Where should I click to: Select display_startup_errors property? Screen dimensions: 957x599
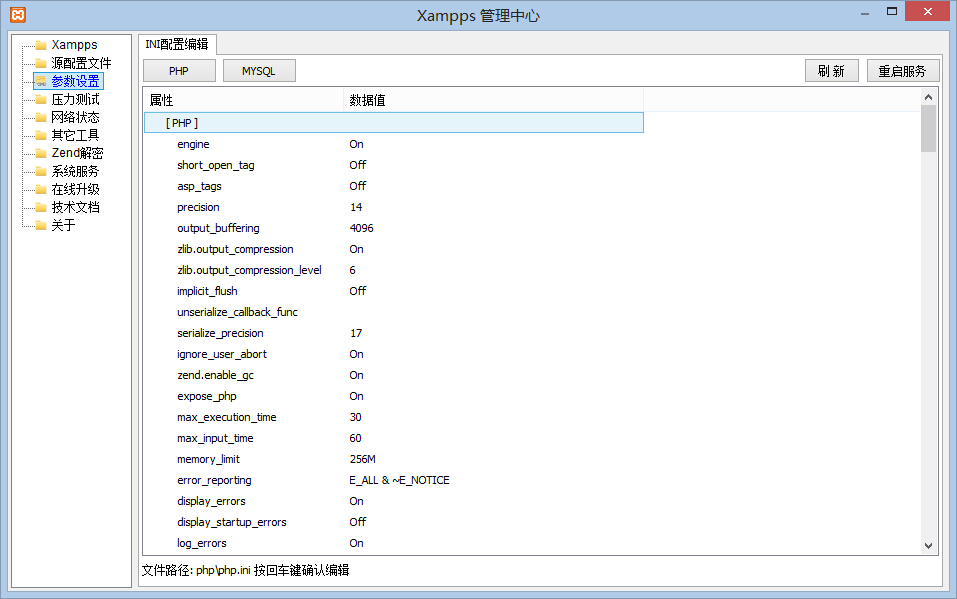pos(231,522)
